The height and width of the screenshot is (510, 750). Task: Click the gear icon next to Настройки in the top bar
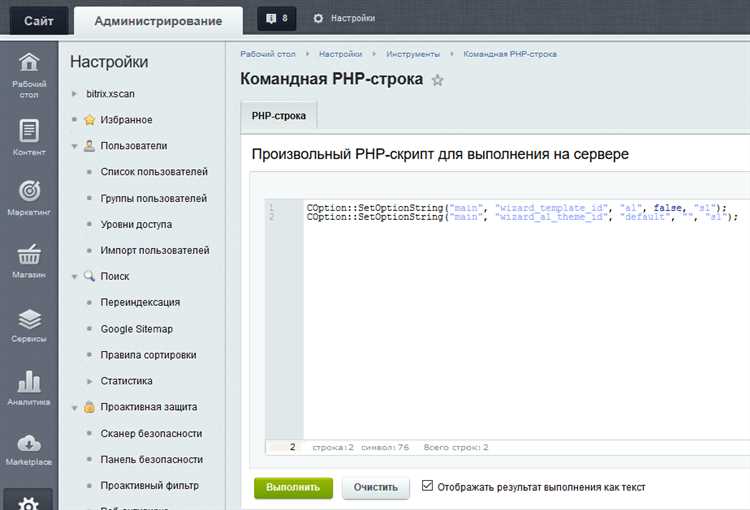318,19
